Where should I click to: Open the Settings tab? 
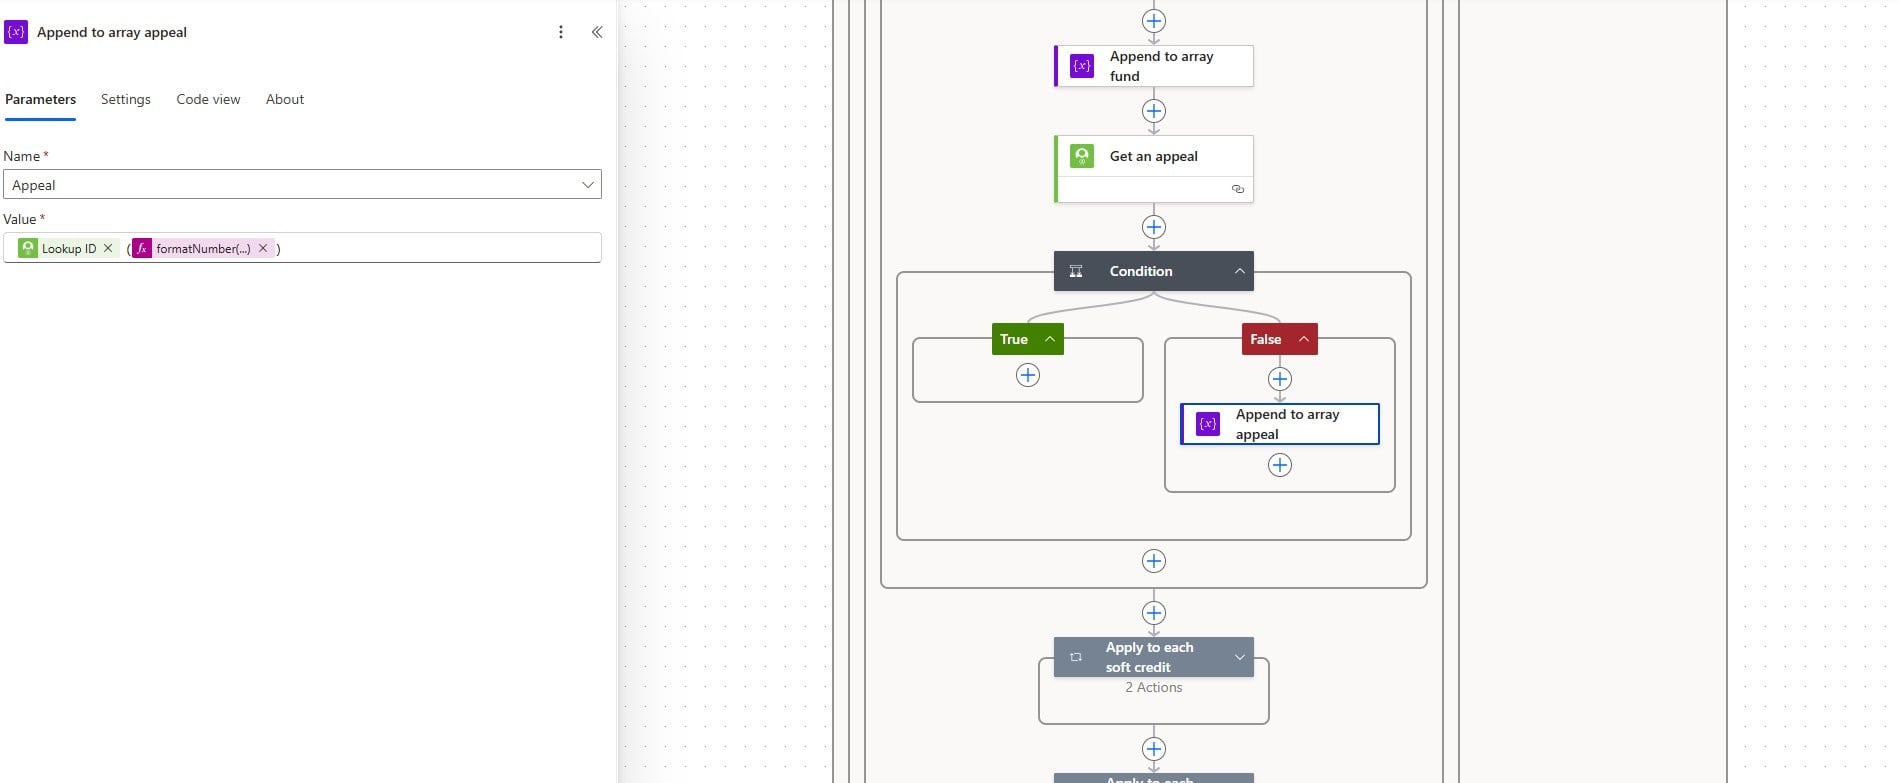tap(126, 99)
